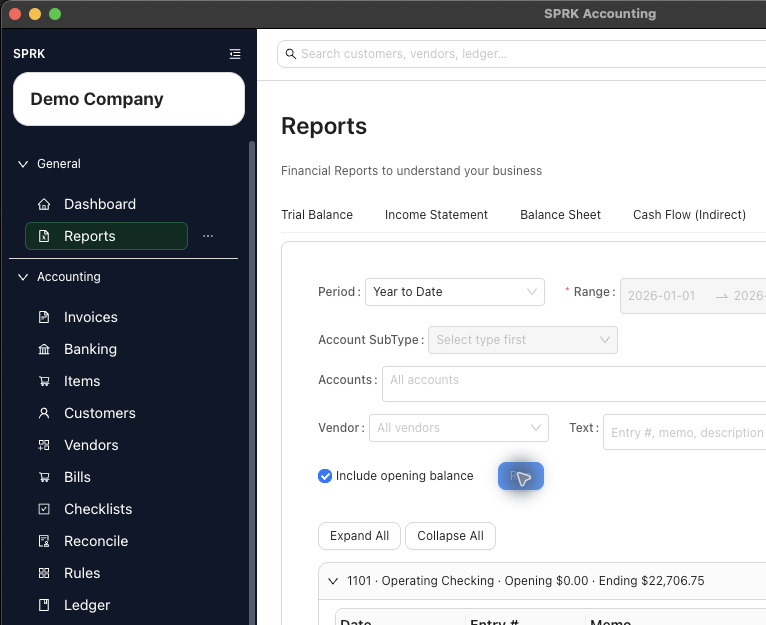Click the Items cart icon
Screen dimensions: 766x625
pyautogui.click(x=44, y=381)
